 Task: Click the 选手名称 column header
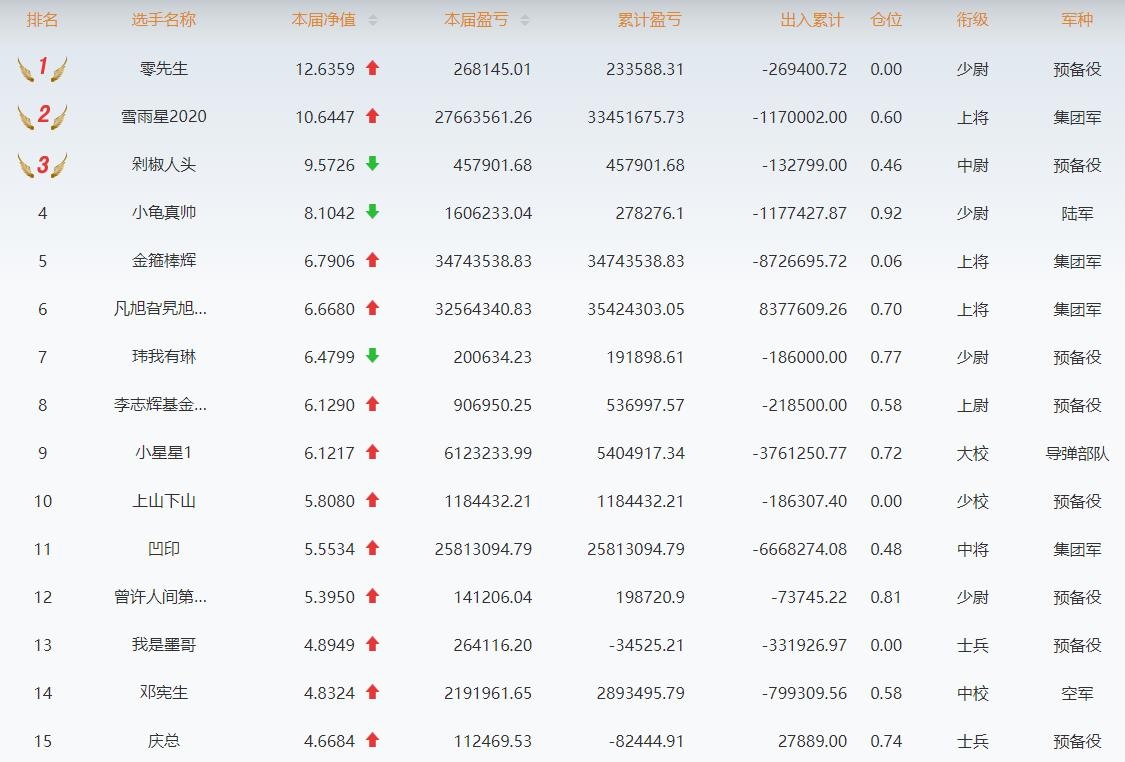(164, 20)
